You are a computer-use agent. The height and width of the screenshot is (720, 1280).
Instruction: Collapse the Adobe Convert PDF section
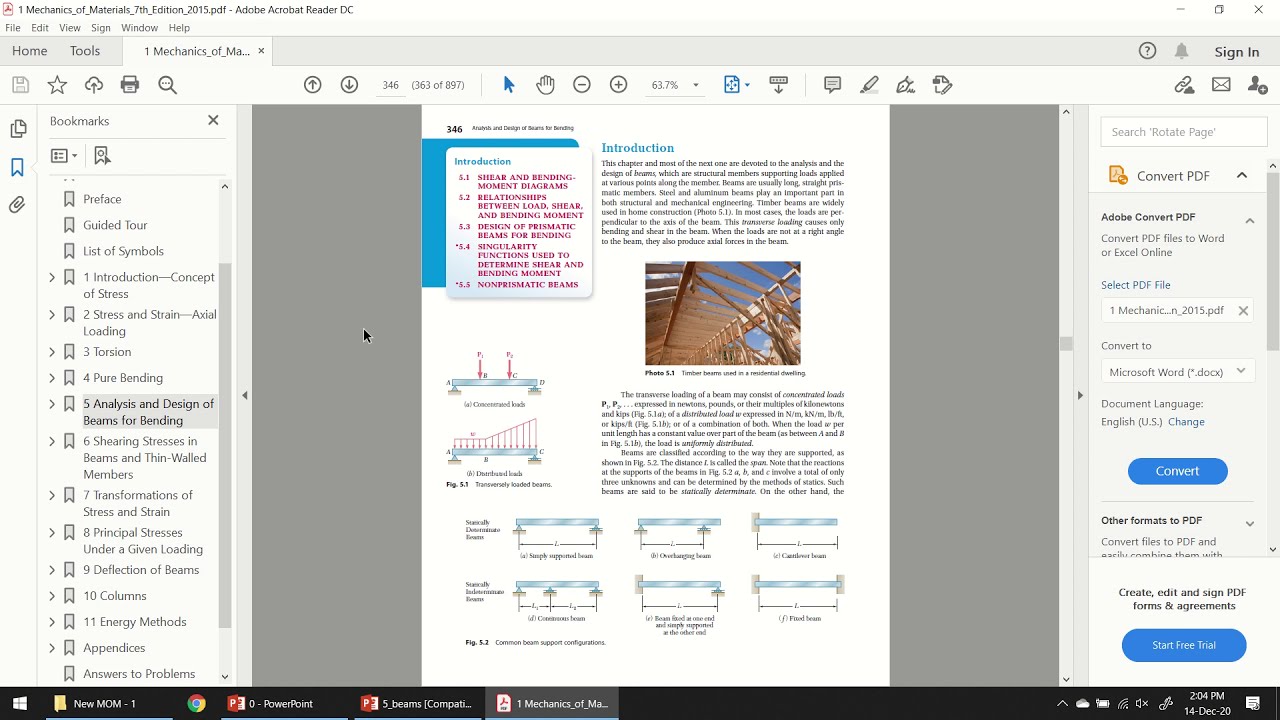click(1250, 220)
